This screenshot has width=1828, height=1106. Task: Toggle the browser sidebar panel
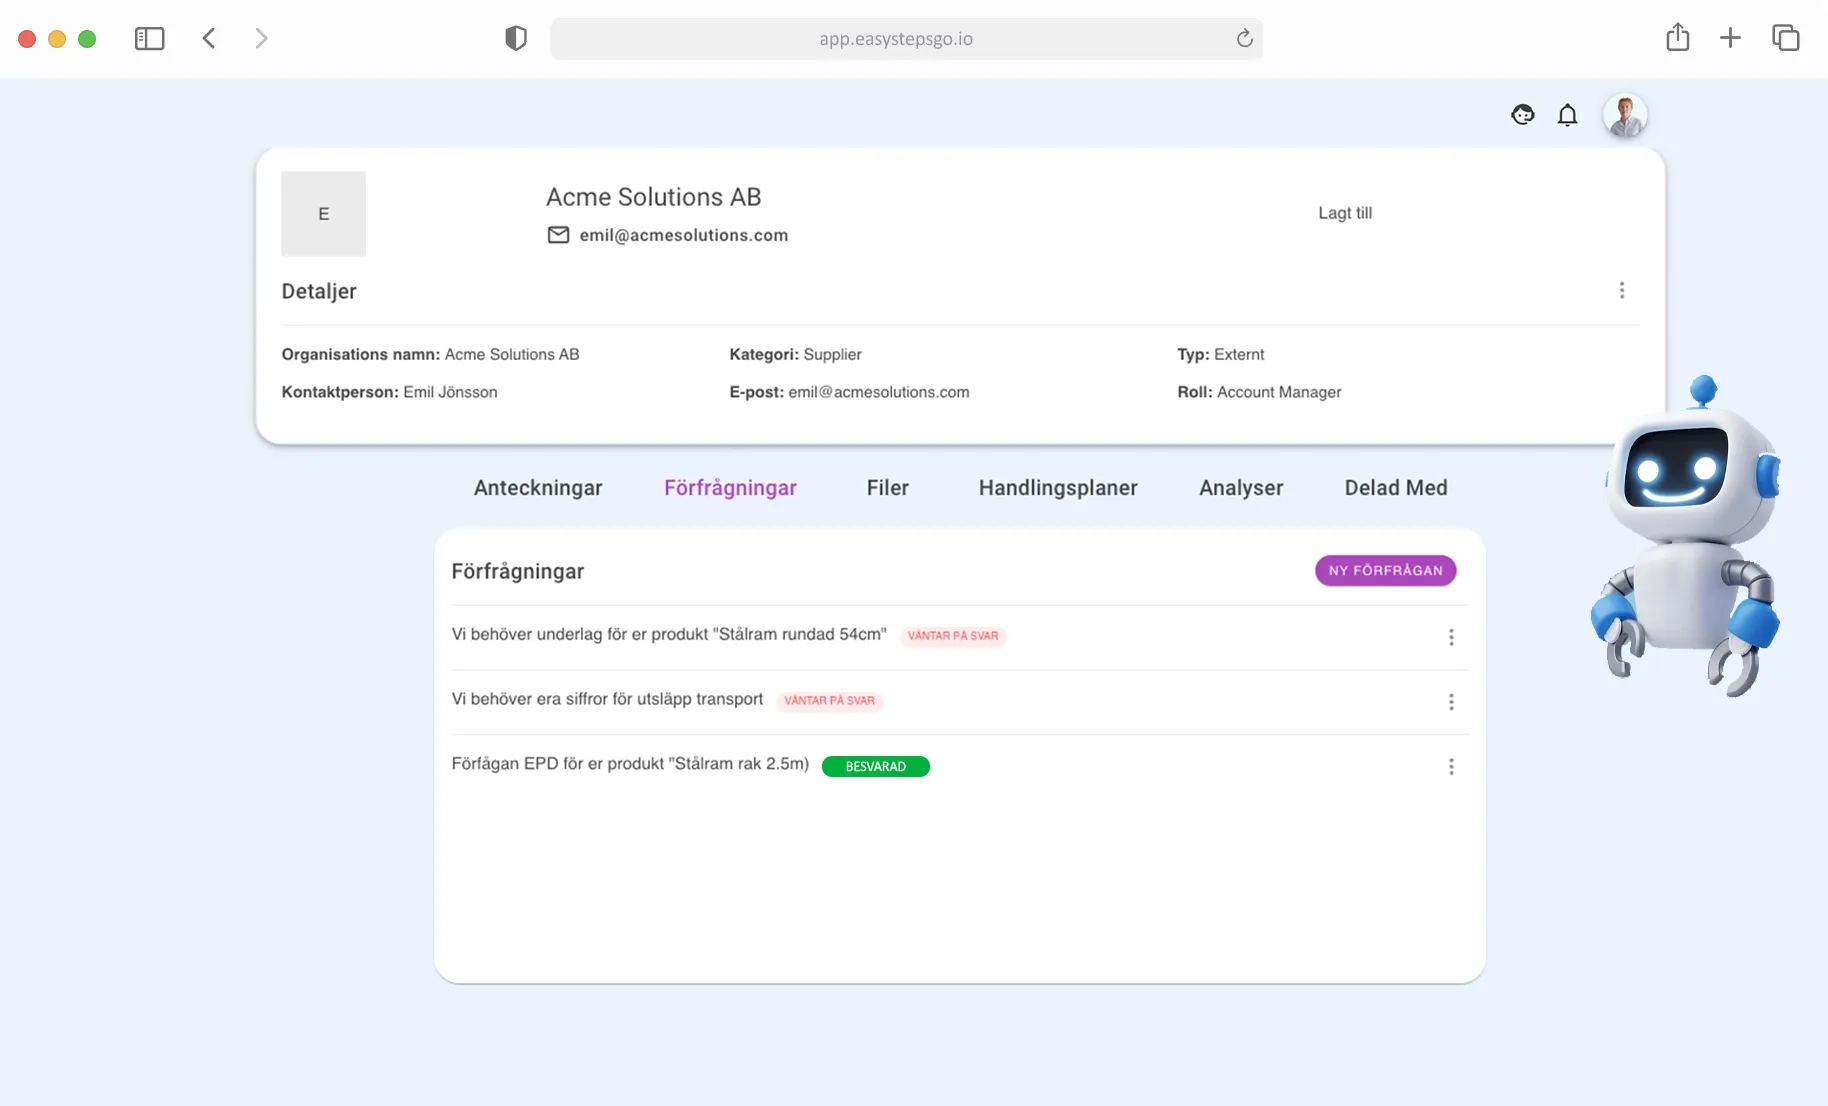[149, 38]
